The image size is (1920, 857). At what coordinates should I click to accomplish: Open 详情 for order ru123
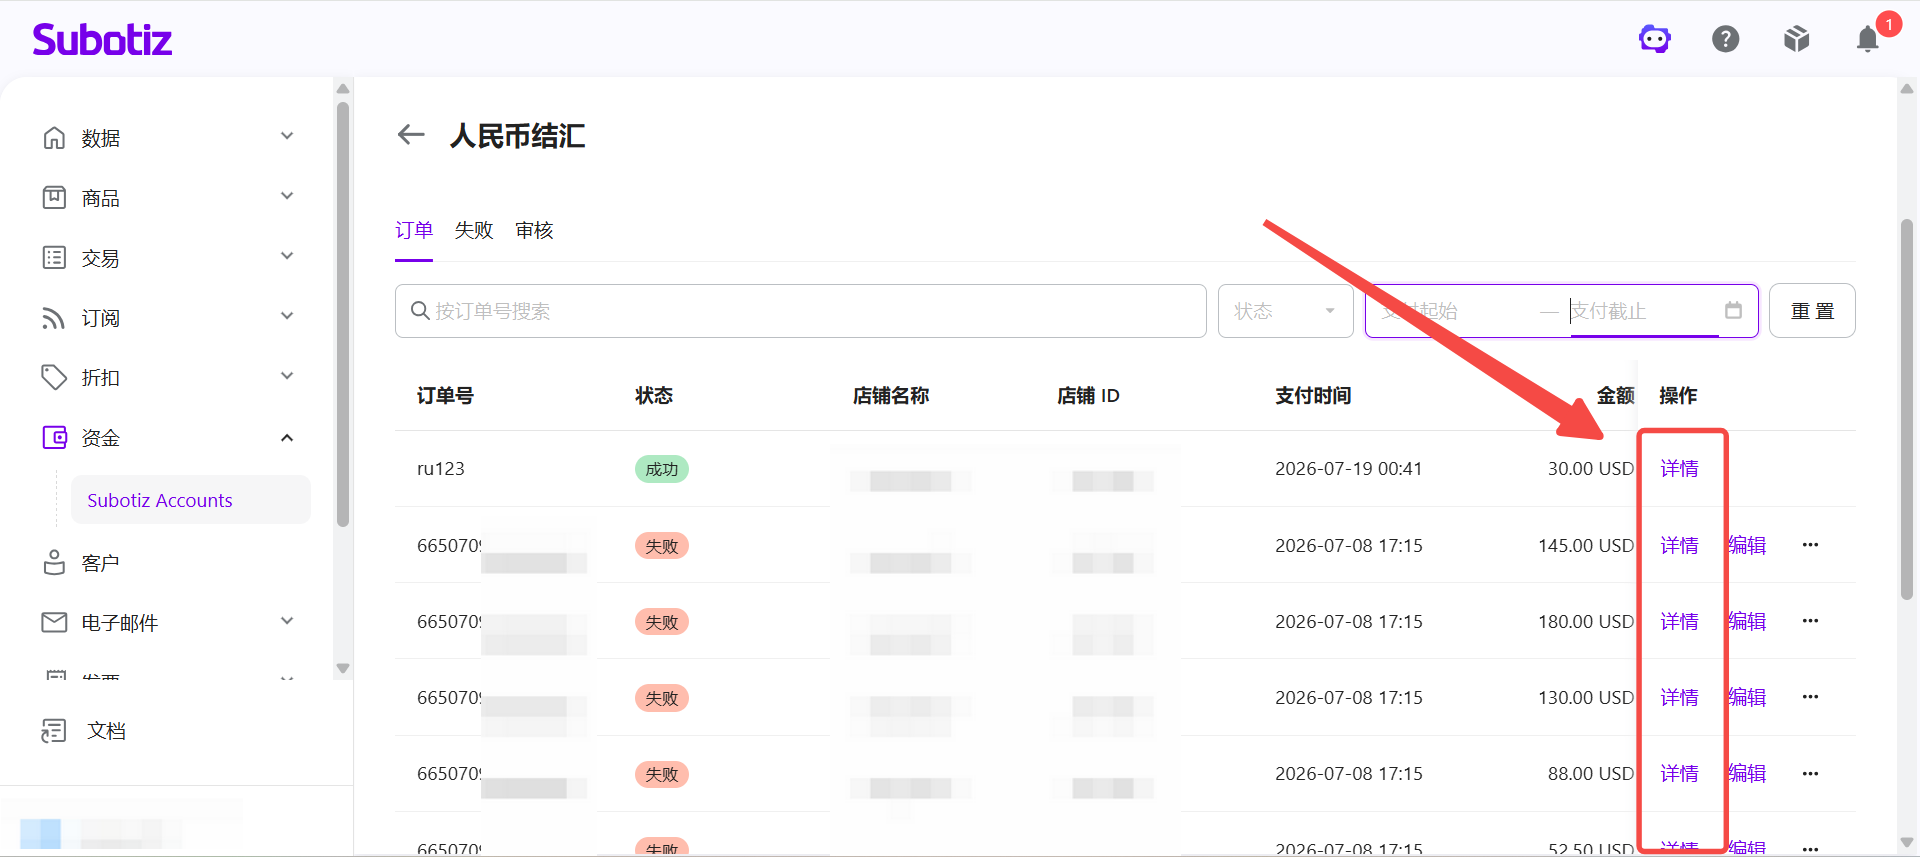click(x=1679, y=468)
